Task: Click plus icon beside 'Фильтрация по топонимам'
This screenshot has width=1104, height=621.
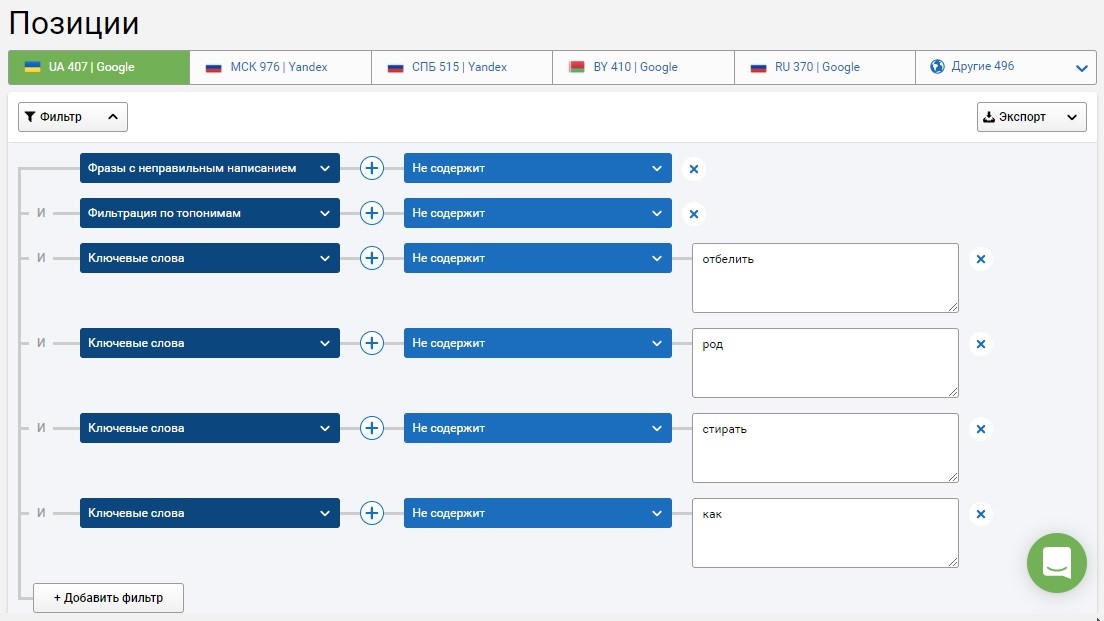Action: click(372, 213)
